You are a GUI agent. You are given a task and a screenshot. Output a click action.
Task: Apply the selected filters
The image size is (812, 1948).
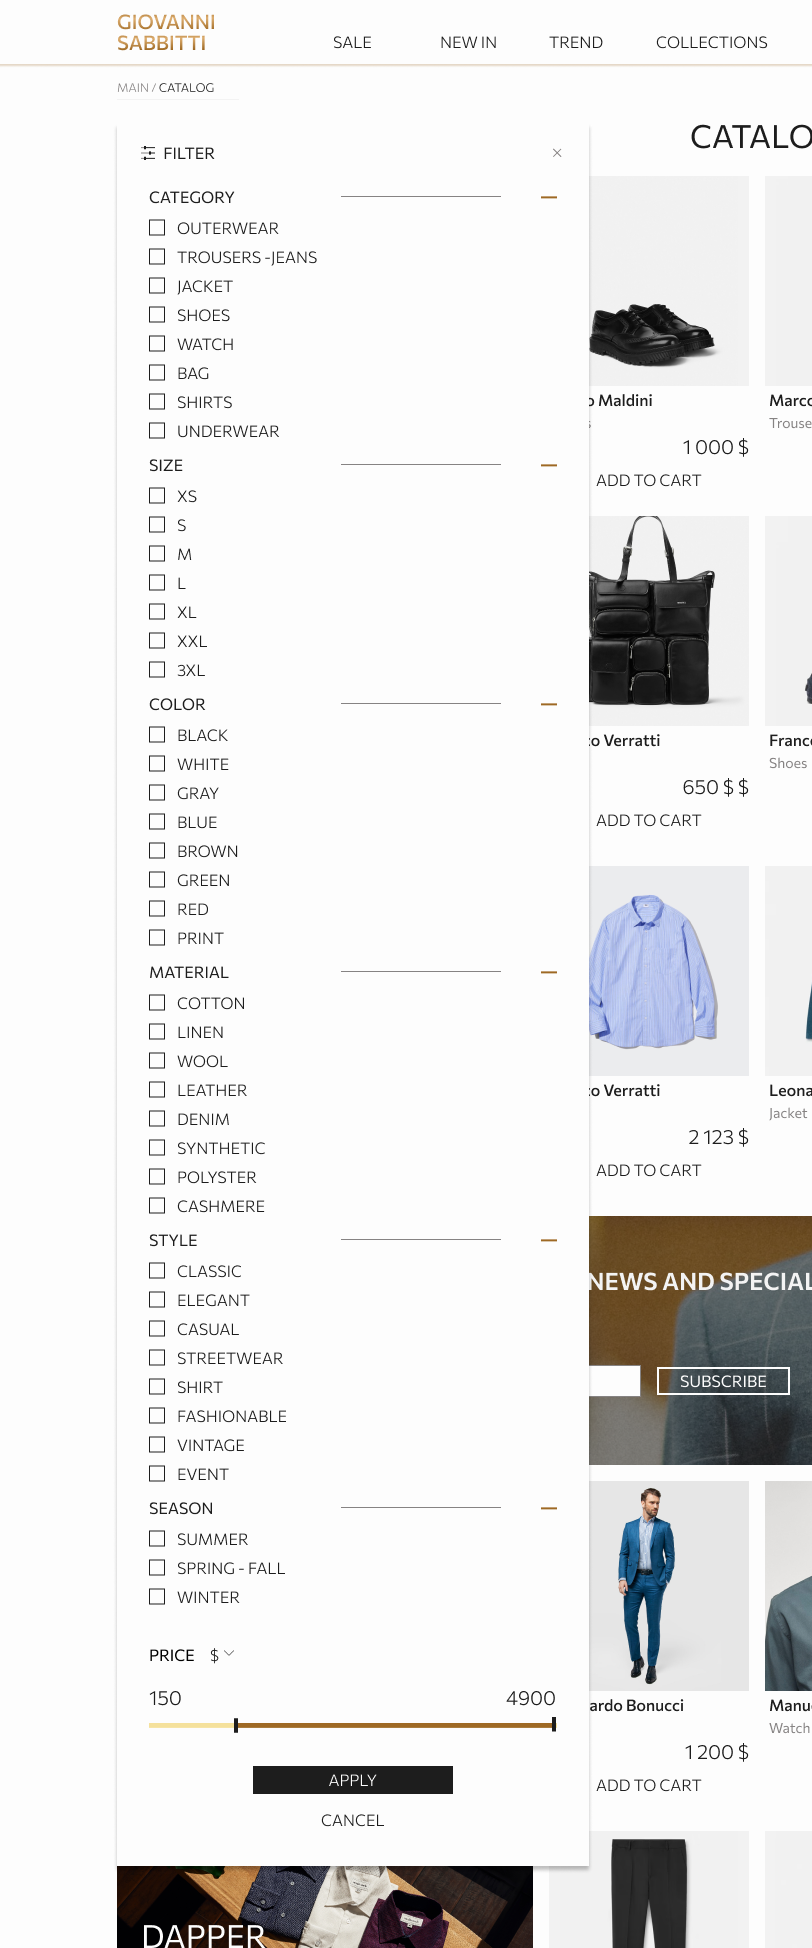pos(353,1780)
